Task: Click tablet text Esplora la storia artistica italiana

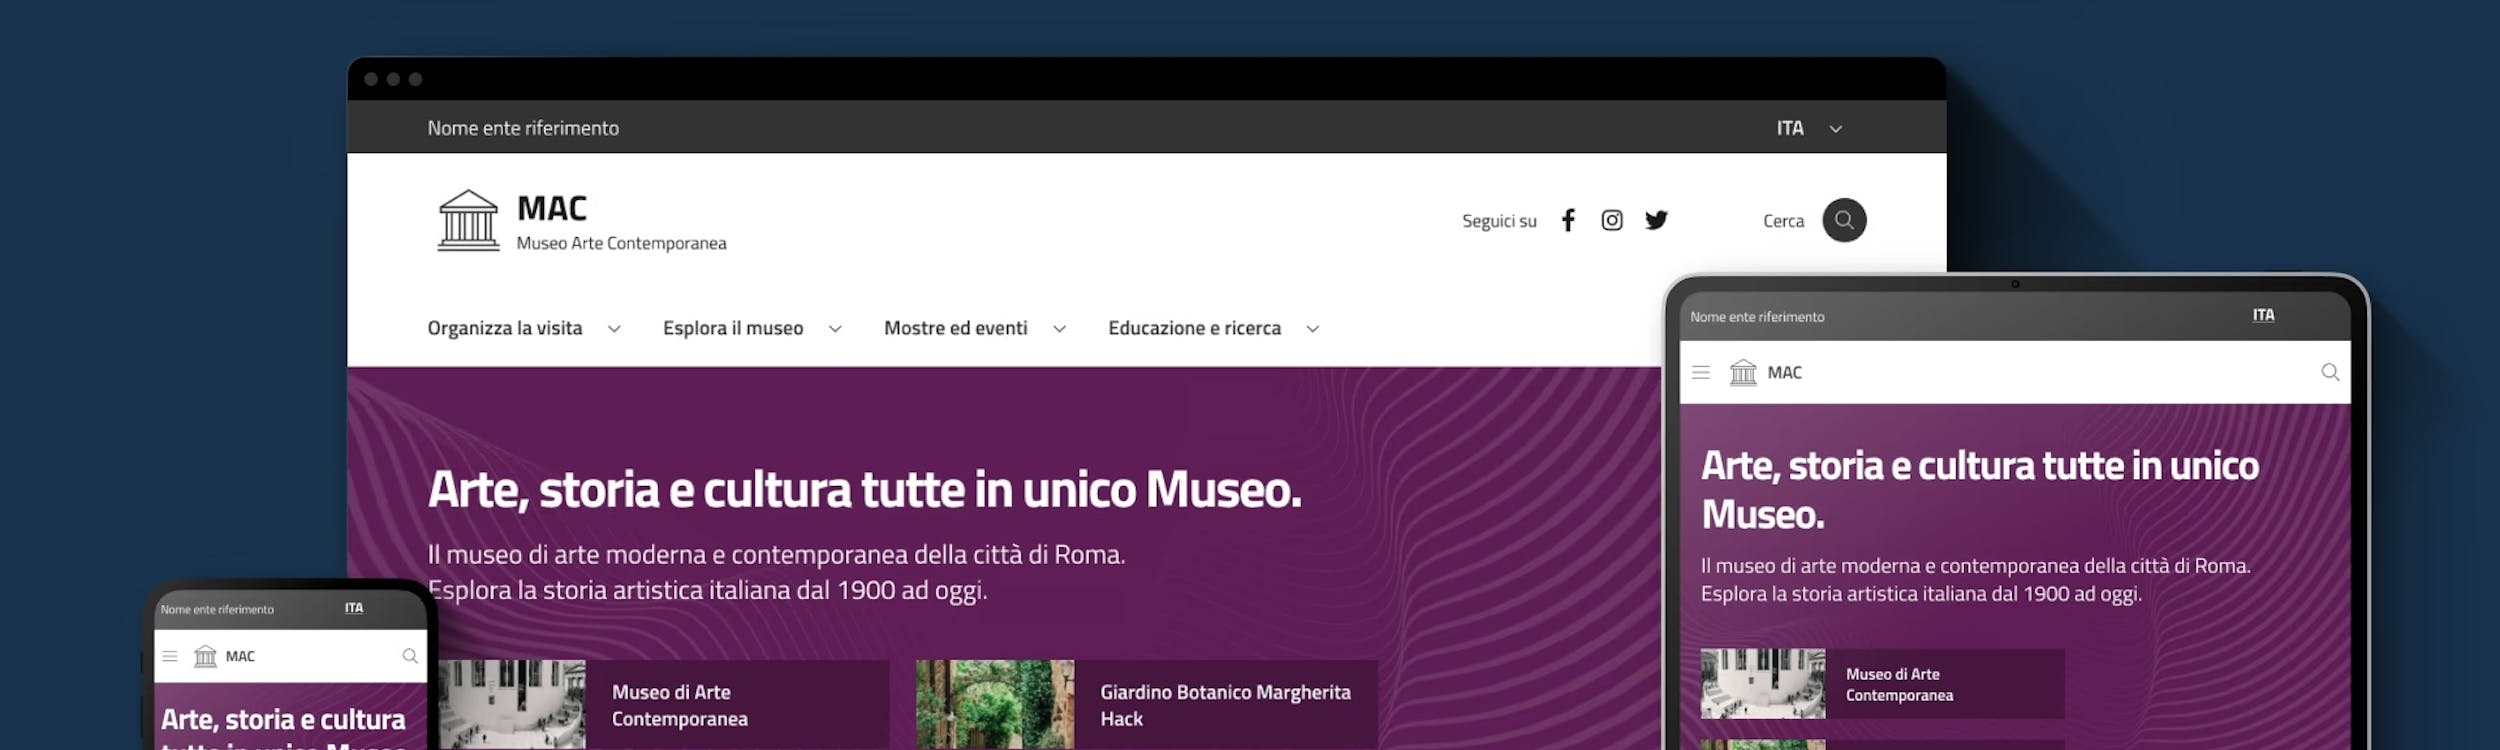Action: click(x=1921, y=594)
